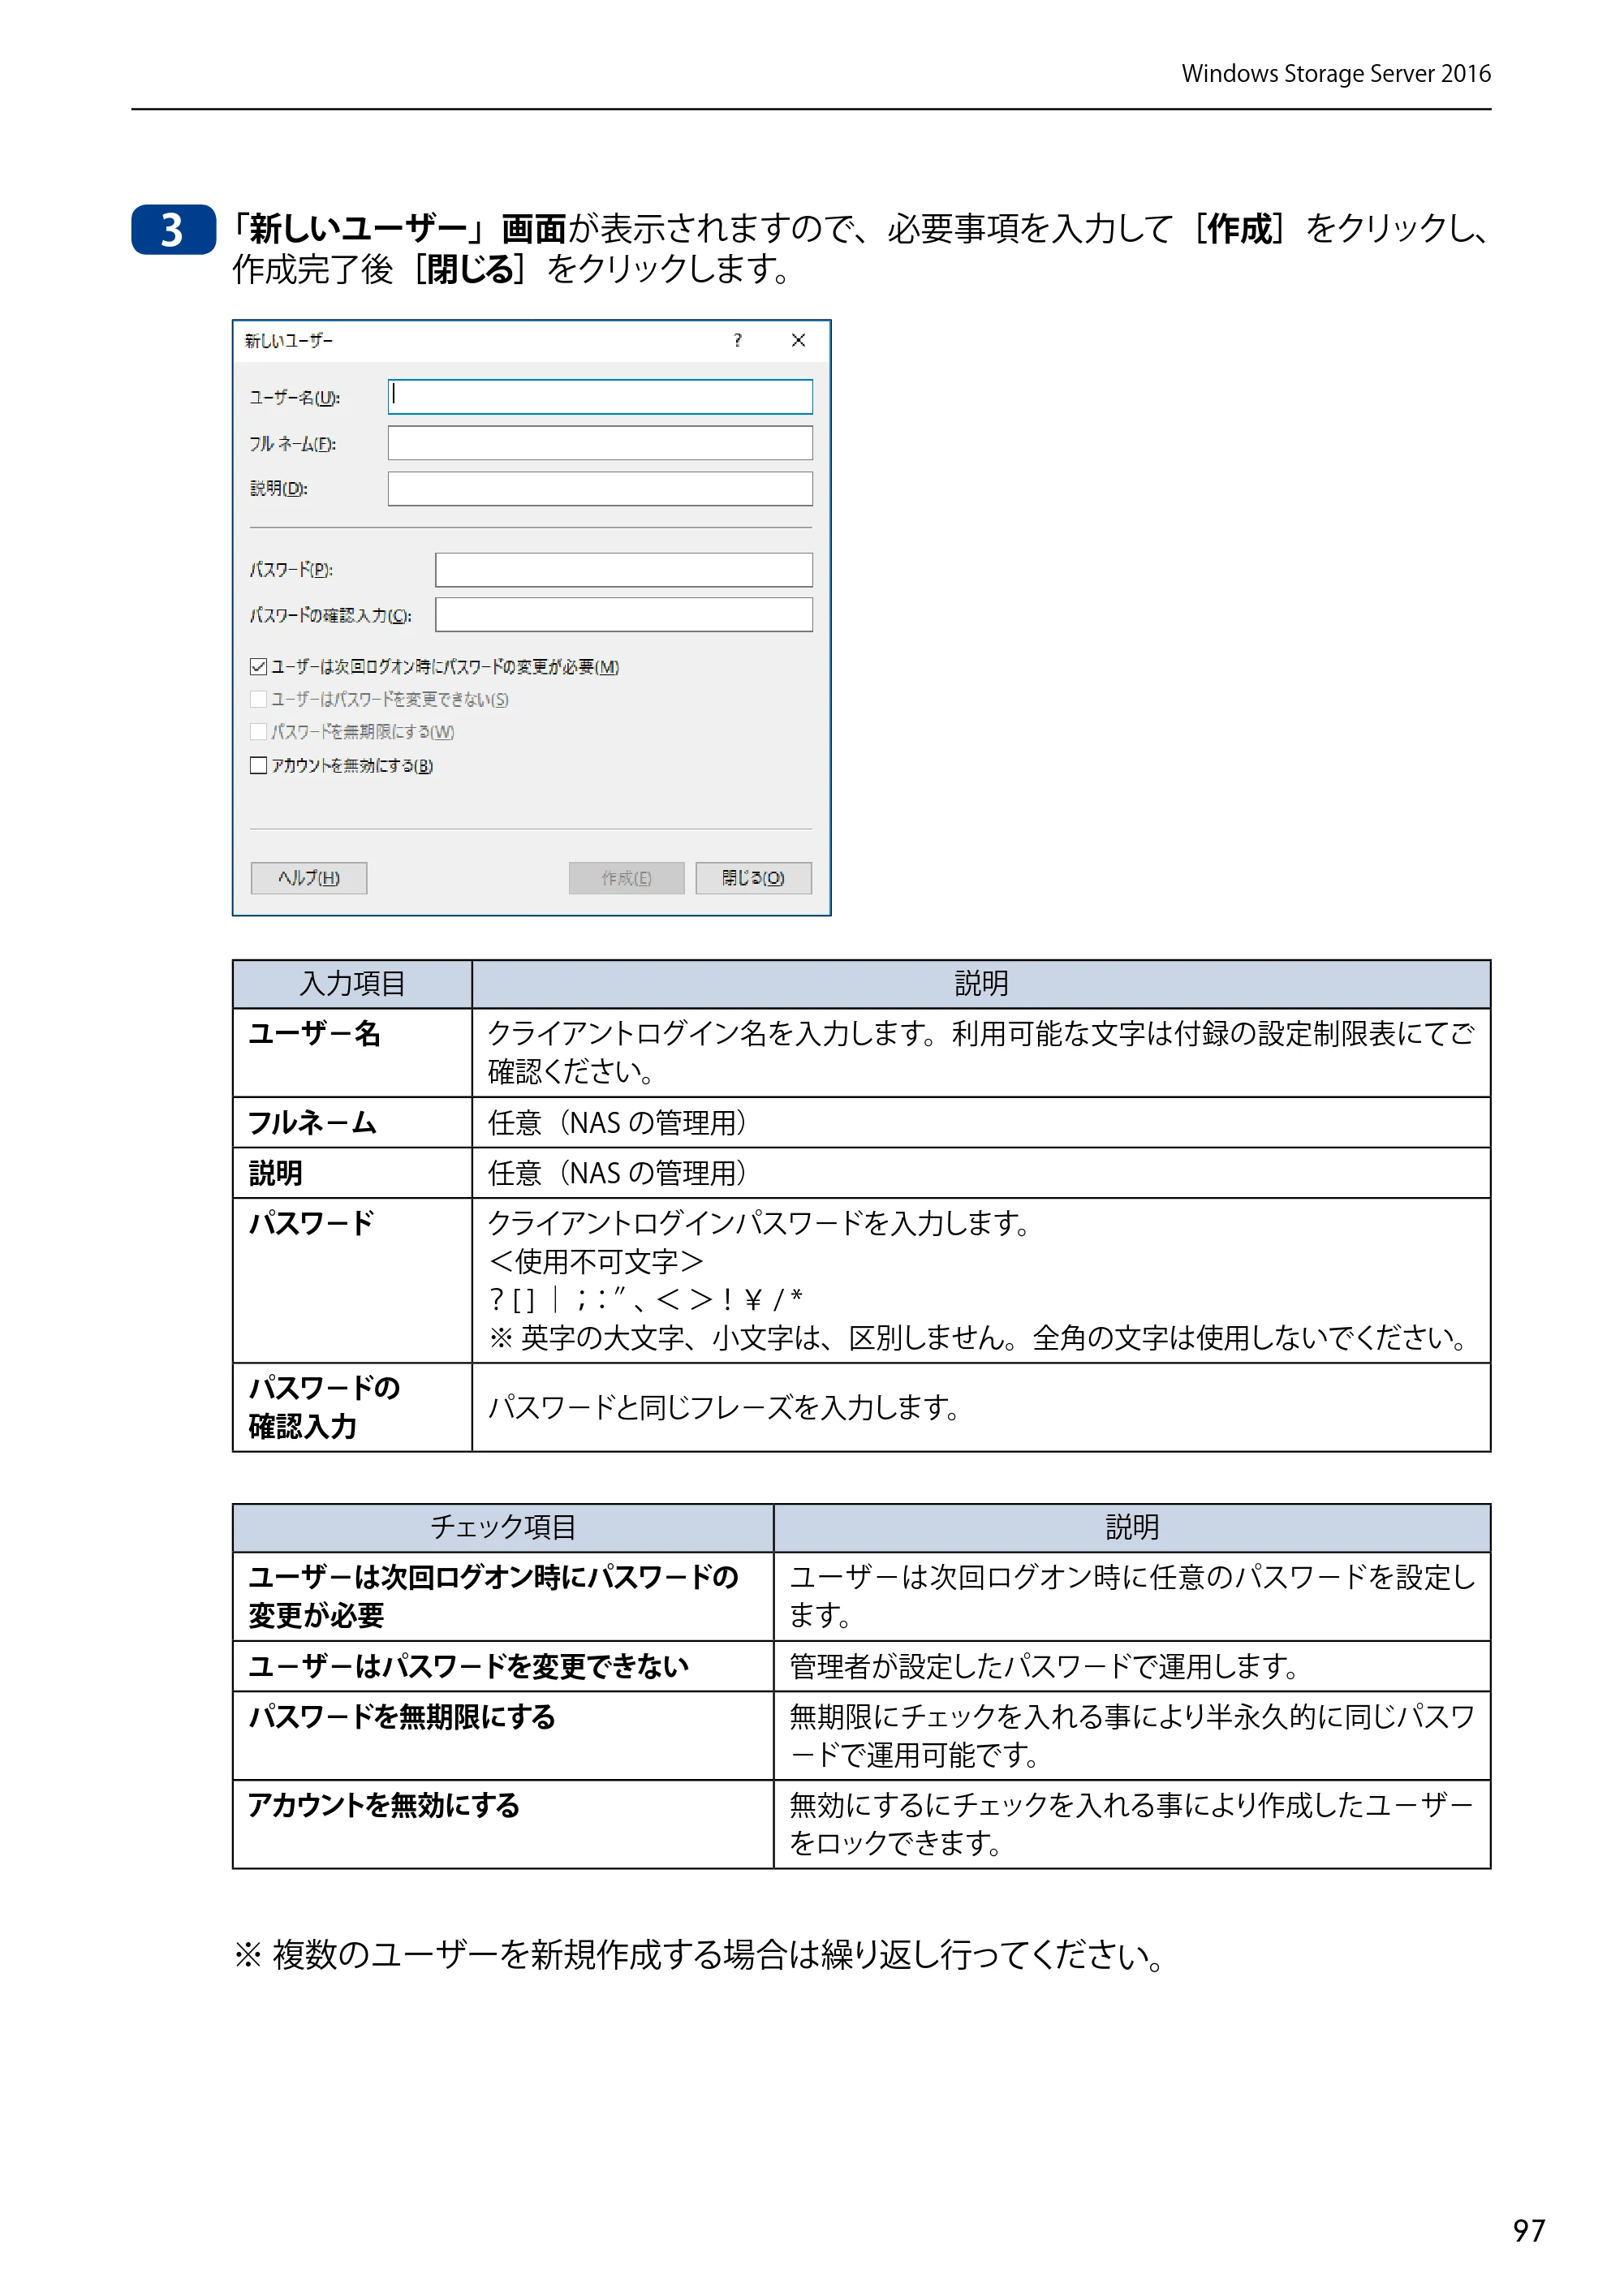Click the question mark help icon in title bar
The width and height of the screenshot is (1624, 2296).
(x=737, y=340)
